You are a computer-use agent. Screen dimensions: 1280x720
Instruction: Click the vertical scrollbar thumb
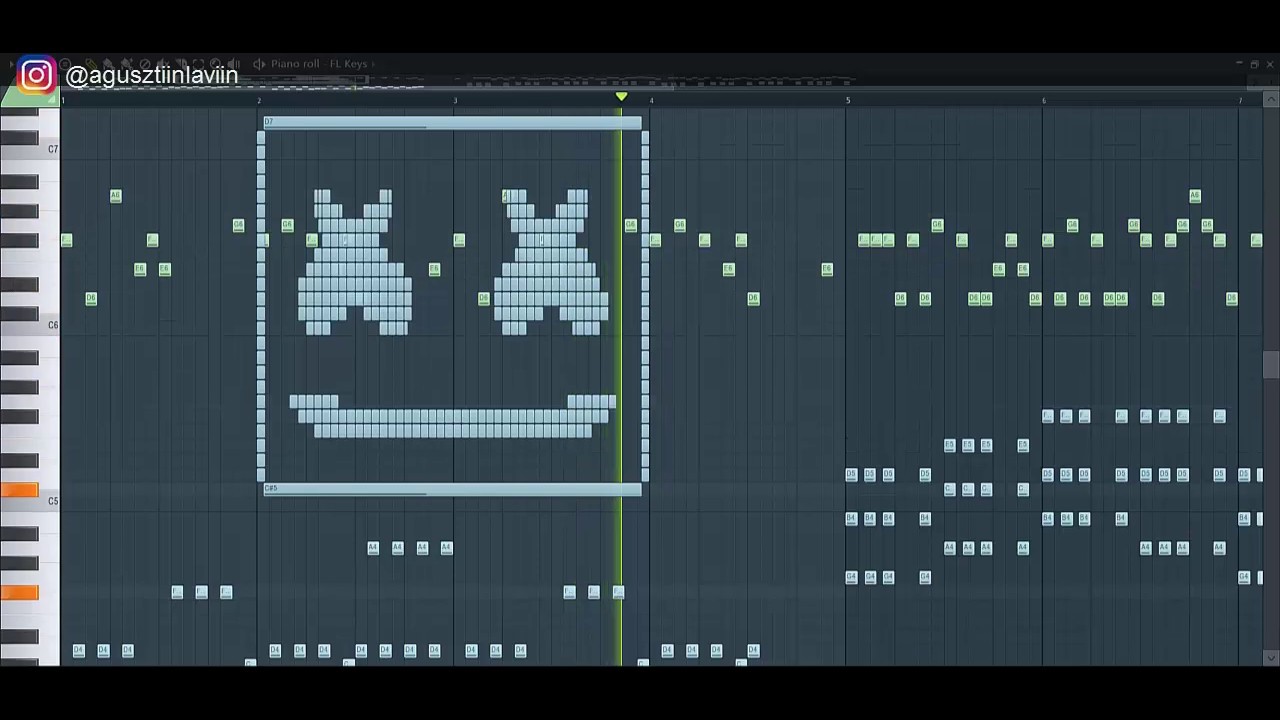1271,365
